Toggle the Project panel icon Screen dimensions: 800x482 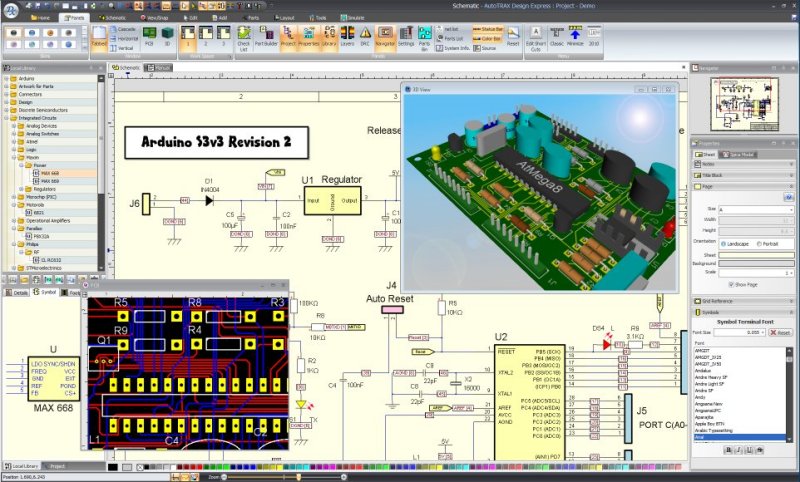[x=288, y=37]
